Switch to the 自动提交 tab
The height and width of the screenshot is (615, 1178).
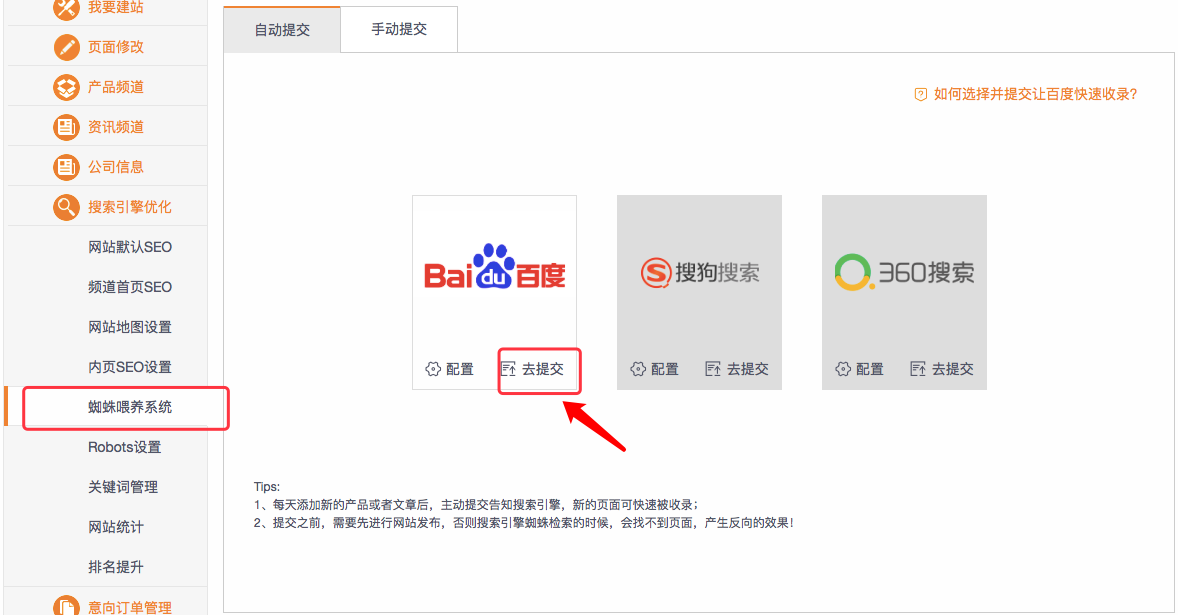282,30
